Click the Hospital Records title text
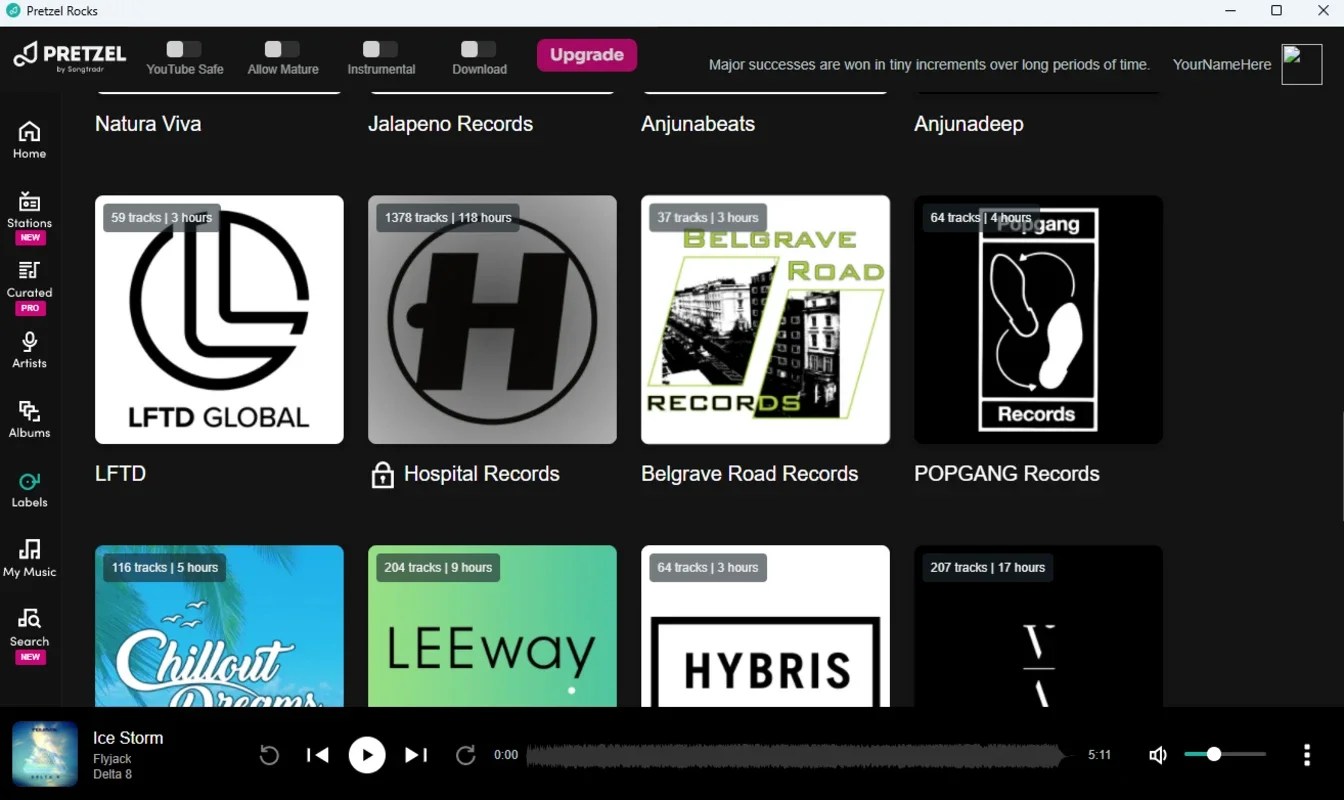 point(482,474)
